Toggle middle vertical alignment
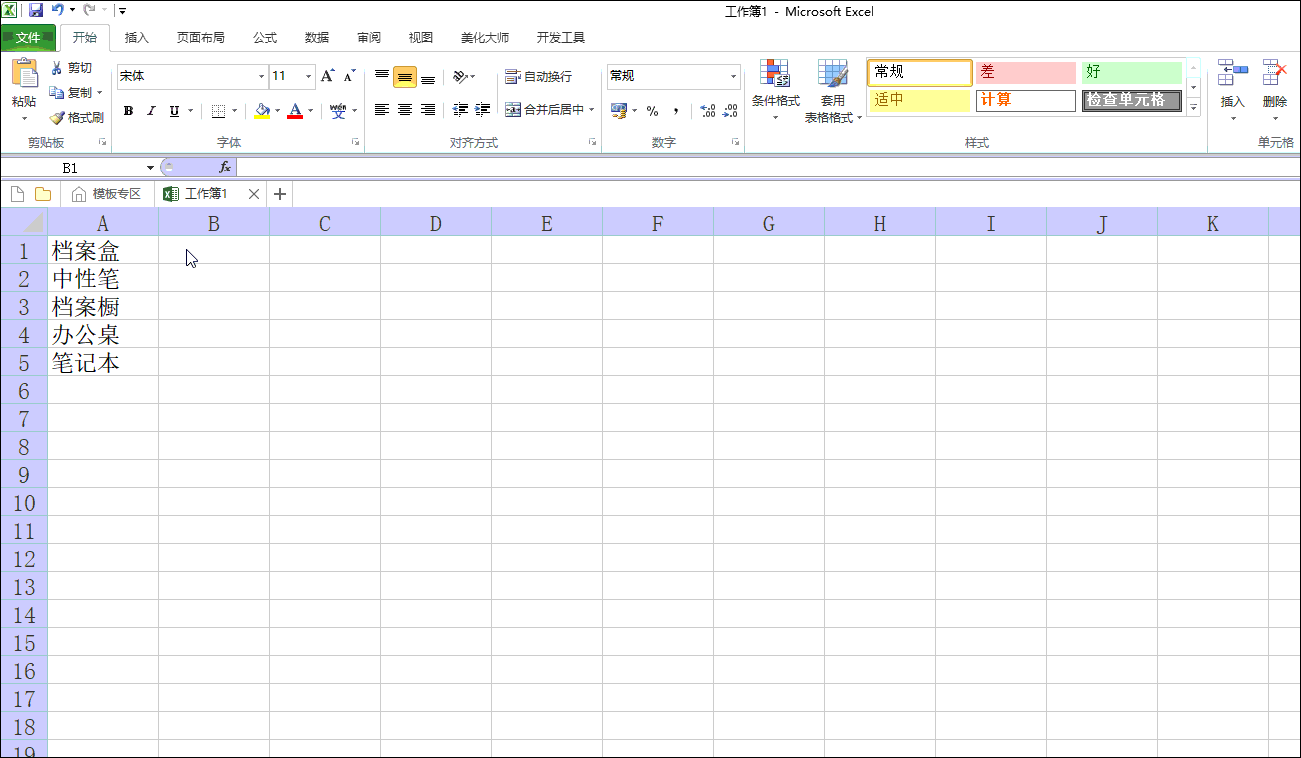 coord(405,76)
